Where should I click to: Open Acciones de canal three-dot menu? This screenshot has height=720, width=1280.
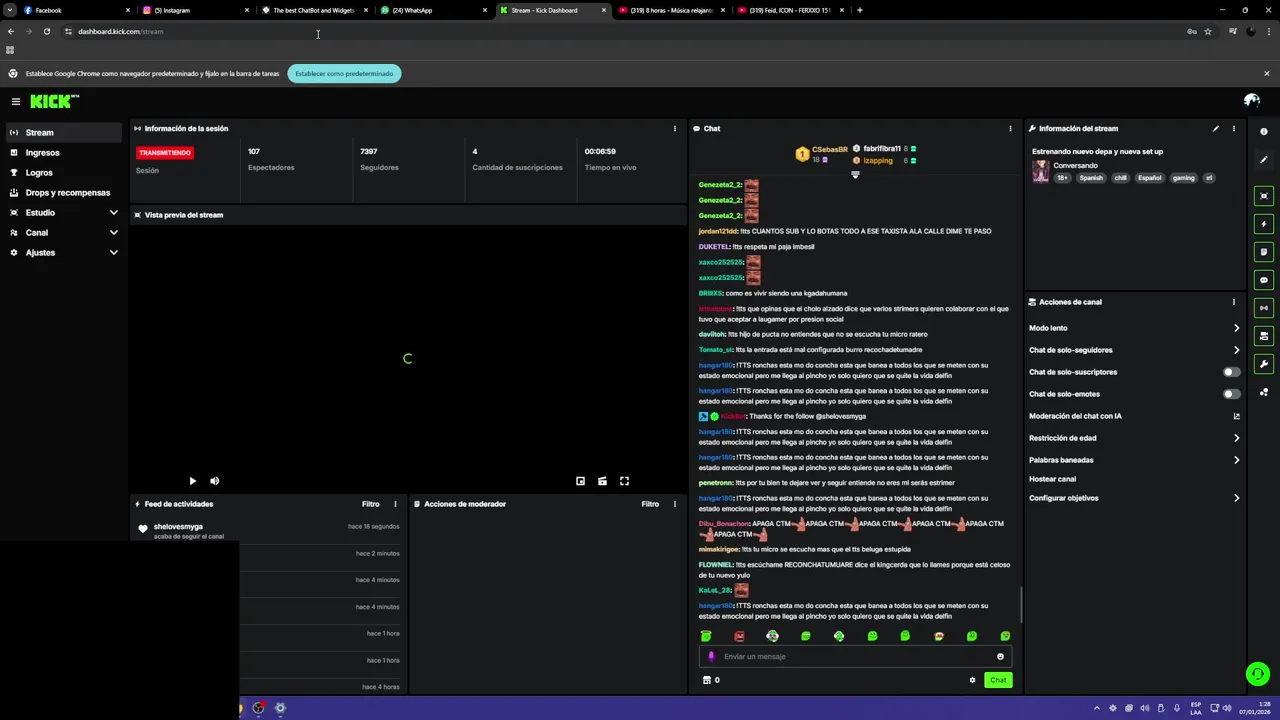click(1234, 302)
